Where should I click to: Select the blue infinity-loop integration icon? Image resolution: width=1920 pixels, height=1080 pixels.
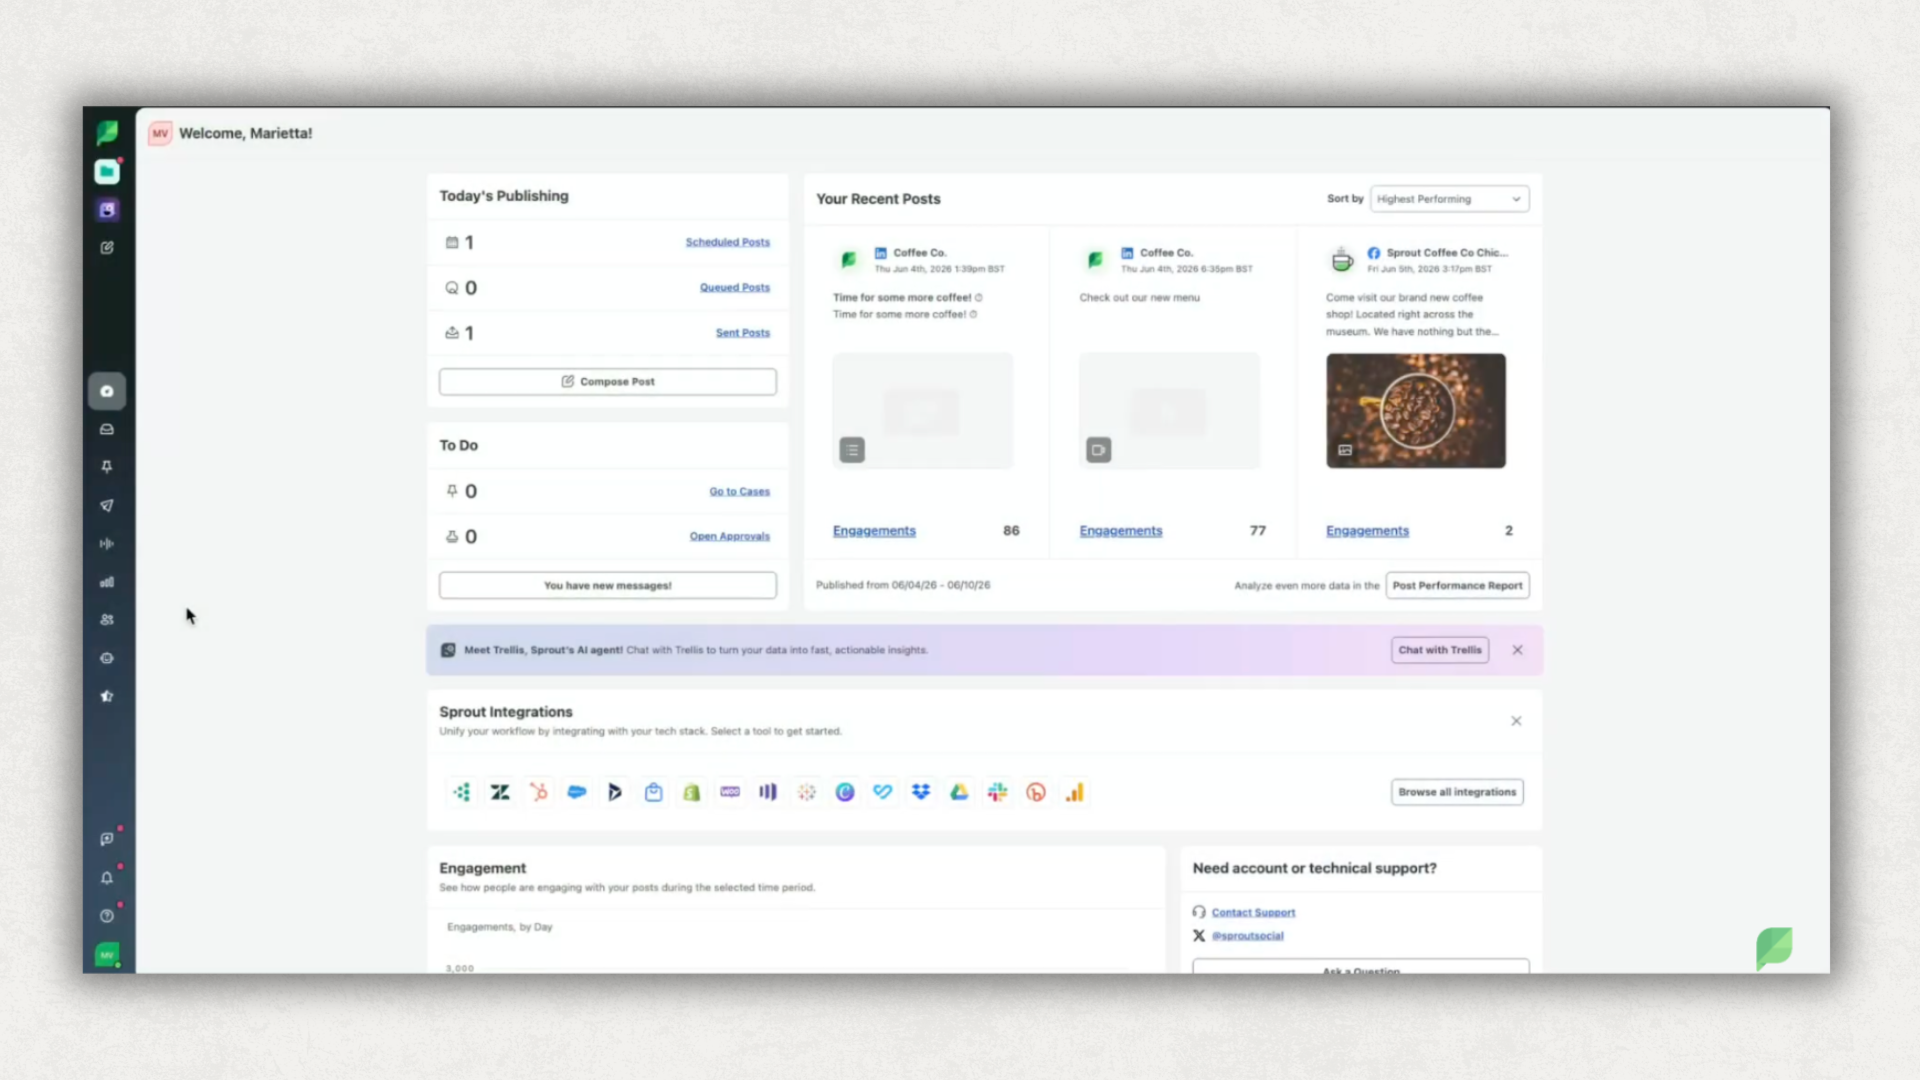click(x=882, y=792)
